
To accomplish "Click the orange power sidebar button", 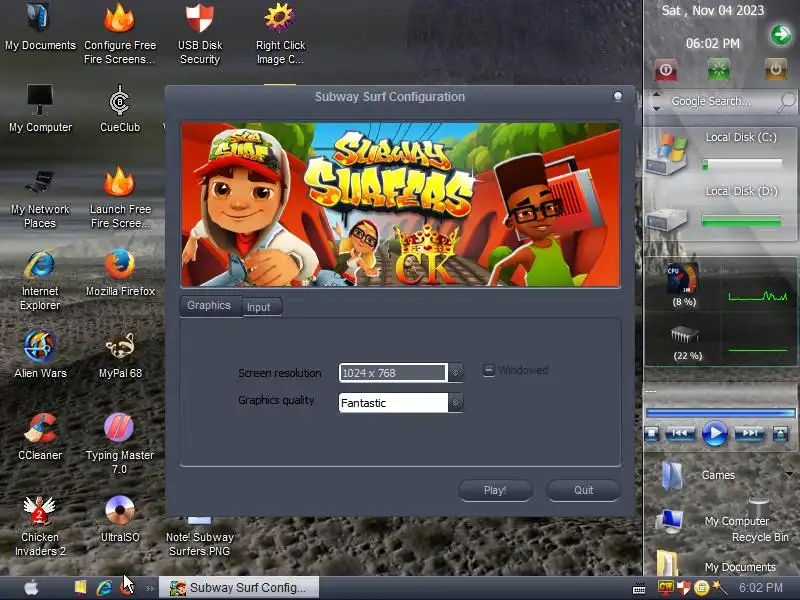I will point(776,70).
